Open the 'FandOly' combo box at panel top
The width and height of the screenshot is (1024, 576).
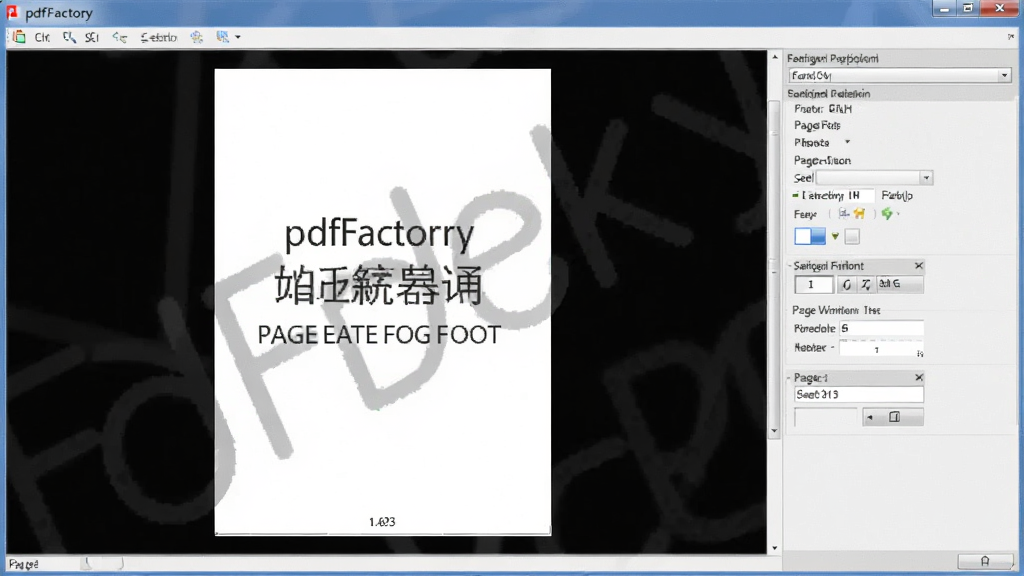click(900, 76)
